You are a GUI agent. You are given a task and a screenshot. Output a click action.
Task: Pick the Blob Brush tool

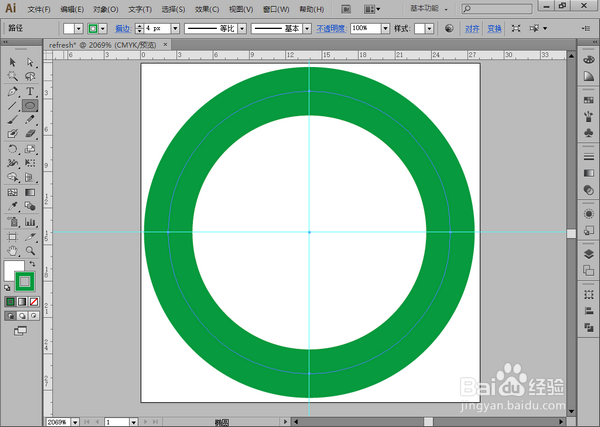point(12,134)
